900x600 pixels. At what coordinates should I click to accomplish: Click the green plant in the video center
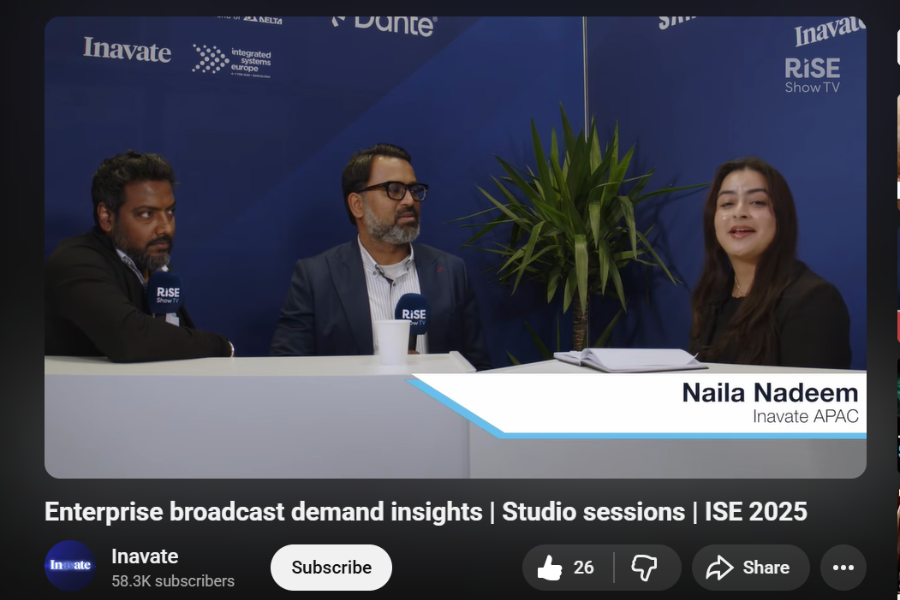click(x=578, y=220)
